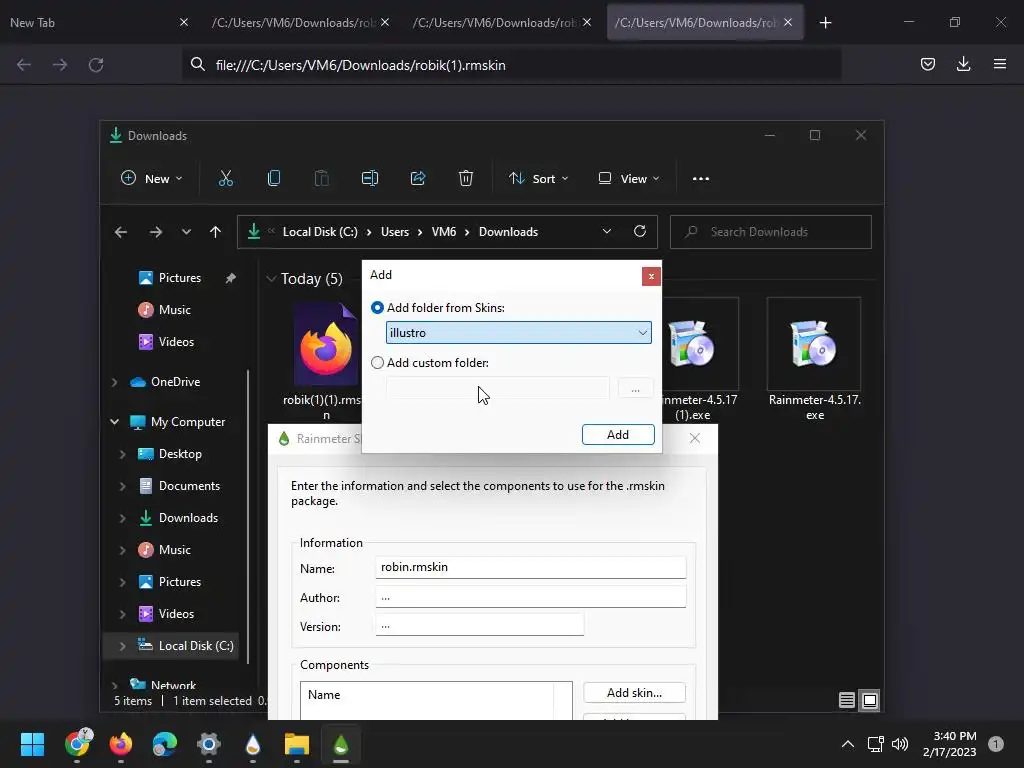Open the Firefox application menu
The width and height of the screenshot is (1024, 768).
1000,64
